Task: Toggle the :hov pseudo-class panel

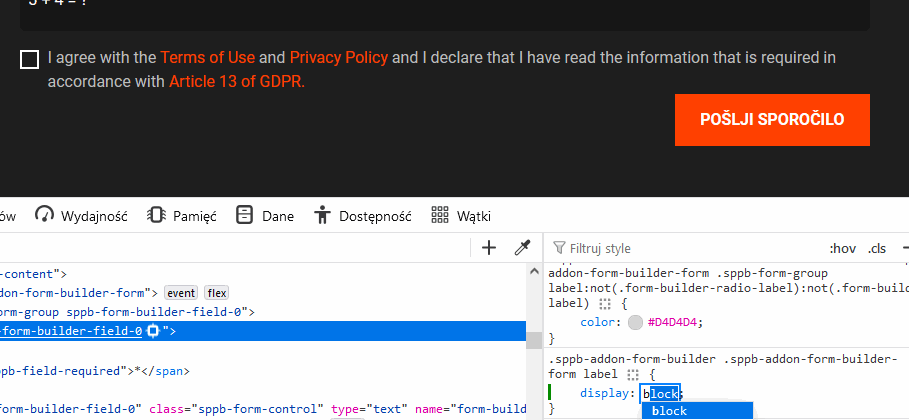Action: click(843, 248)
